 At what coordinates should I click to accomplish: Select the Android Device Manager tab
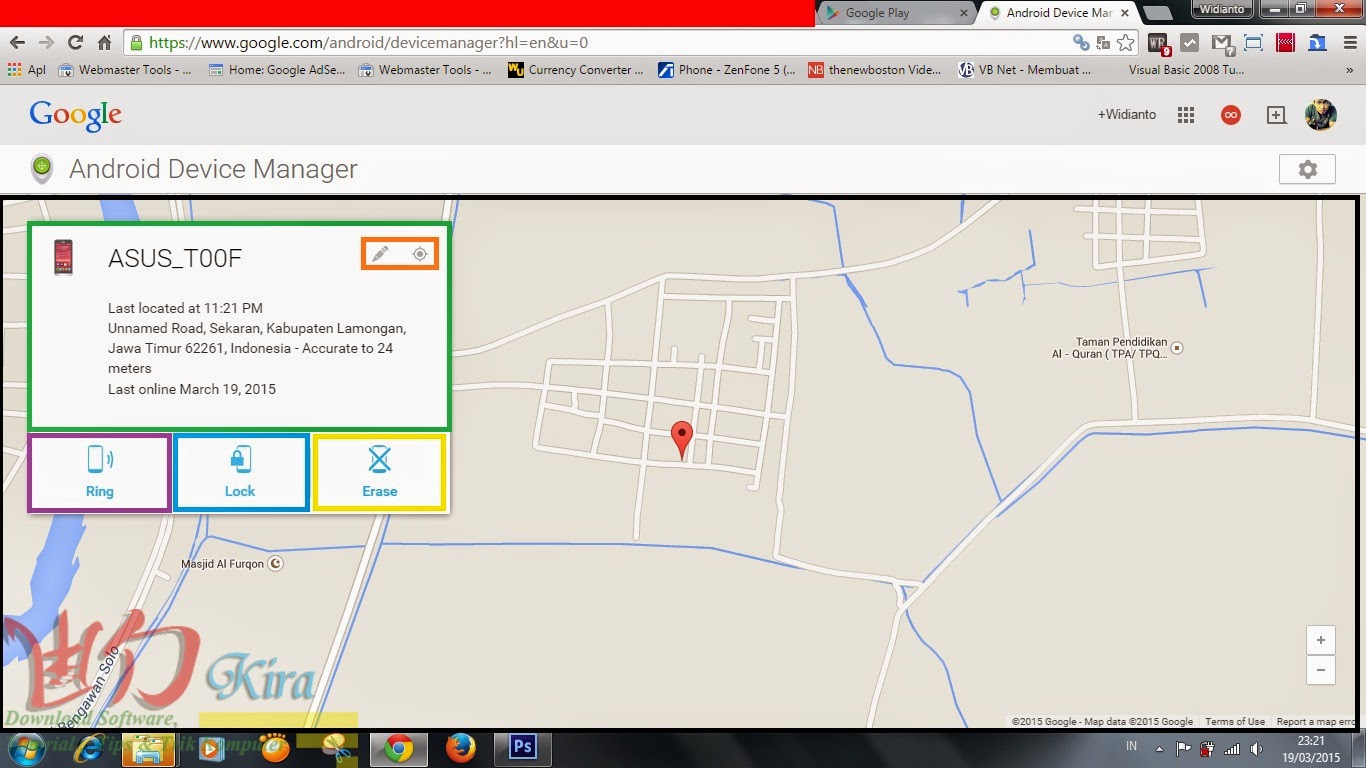click(x=1058, y=13)
